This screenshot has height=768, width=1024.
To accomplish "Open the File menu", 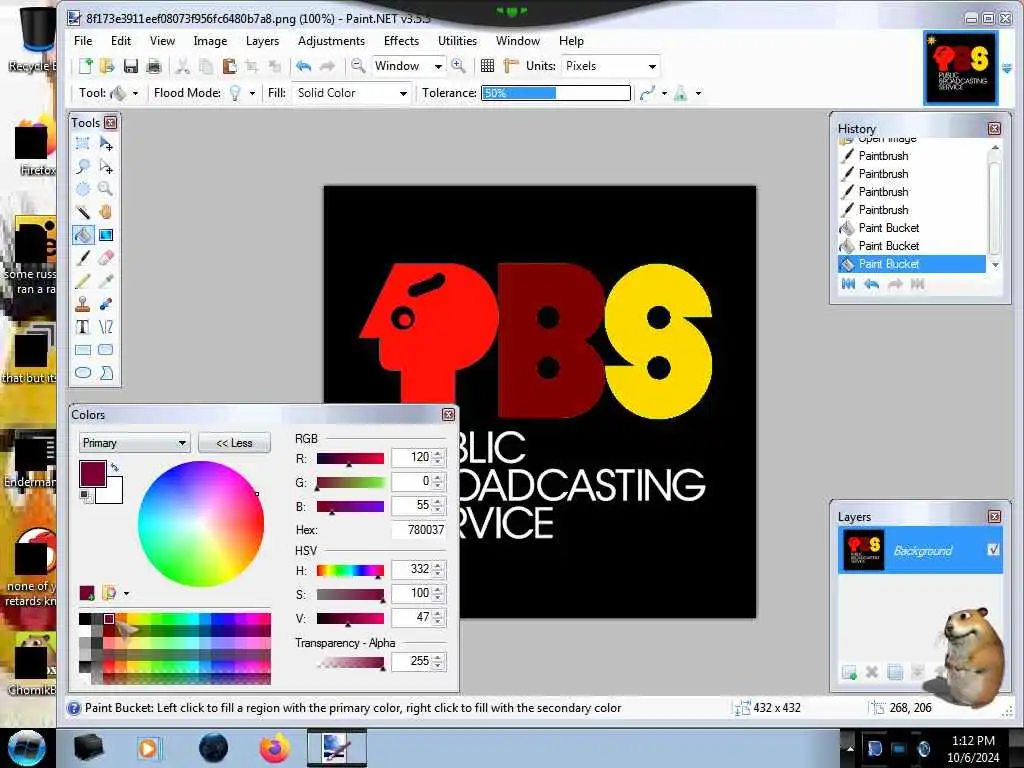I will pos(83,40).
